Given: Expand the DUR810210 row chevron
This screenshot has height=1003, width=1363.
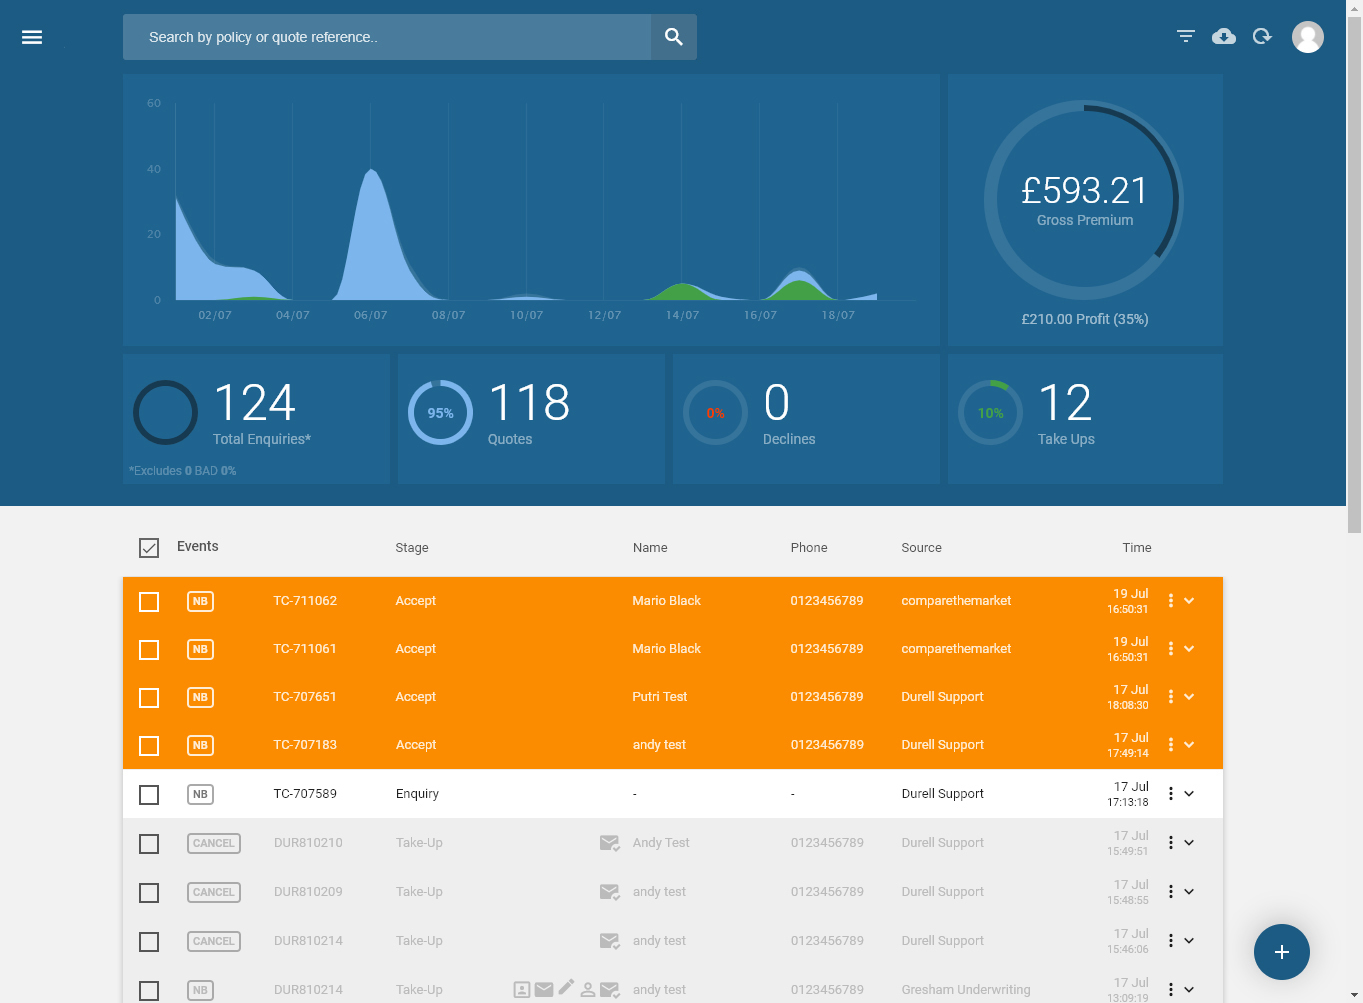Looking at the screenshot, I should [x=1189, y=843].
